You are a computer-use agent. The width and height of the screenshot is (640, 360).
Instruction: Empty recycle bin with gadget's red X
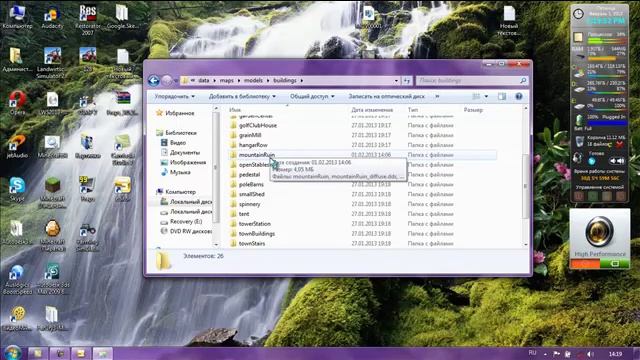620,144
